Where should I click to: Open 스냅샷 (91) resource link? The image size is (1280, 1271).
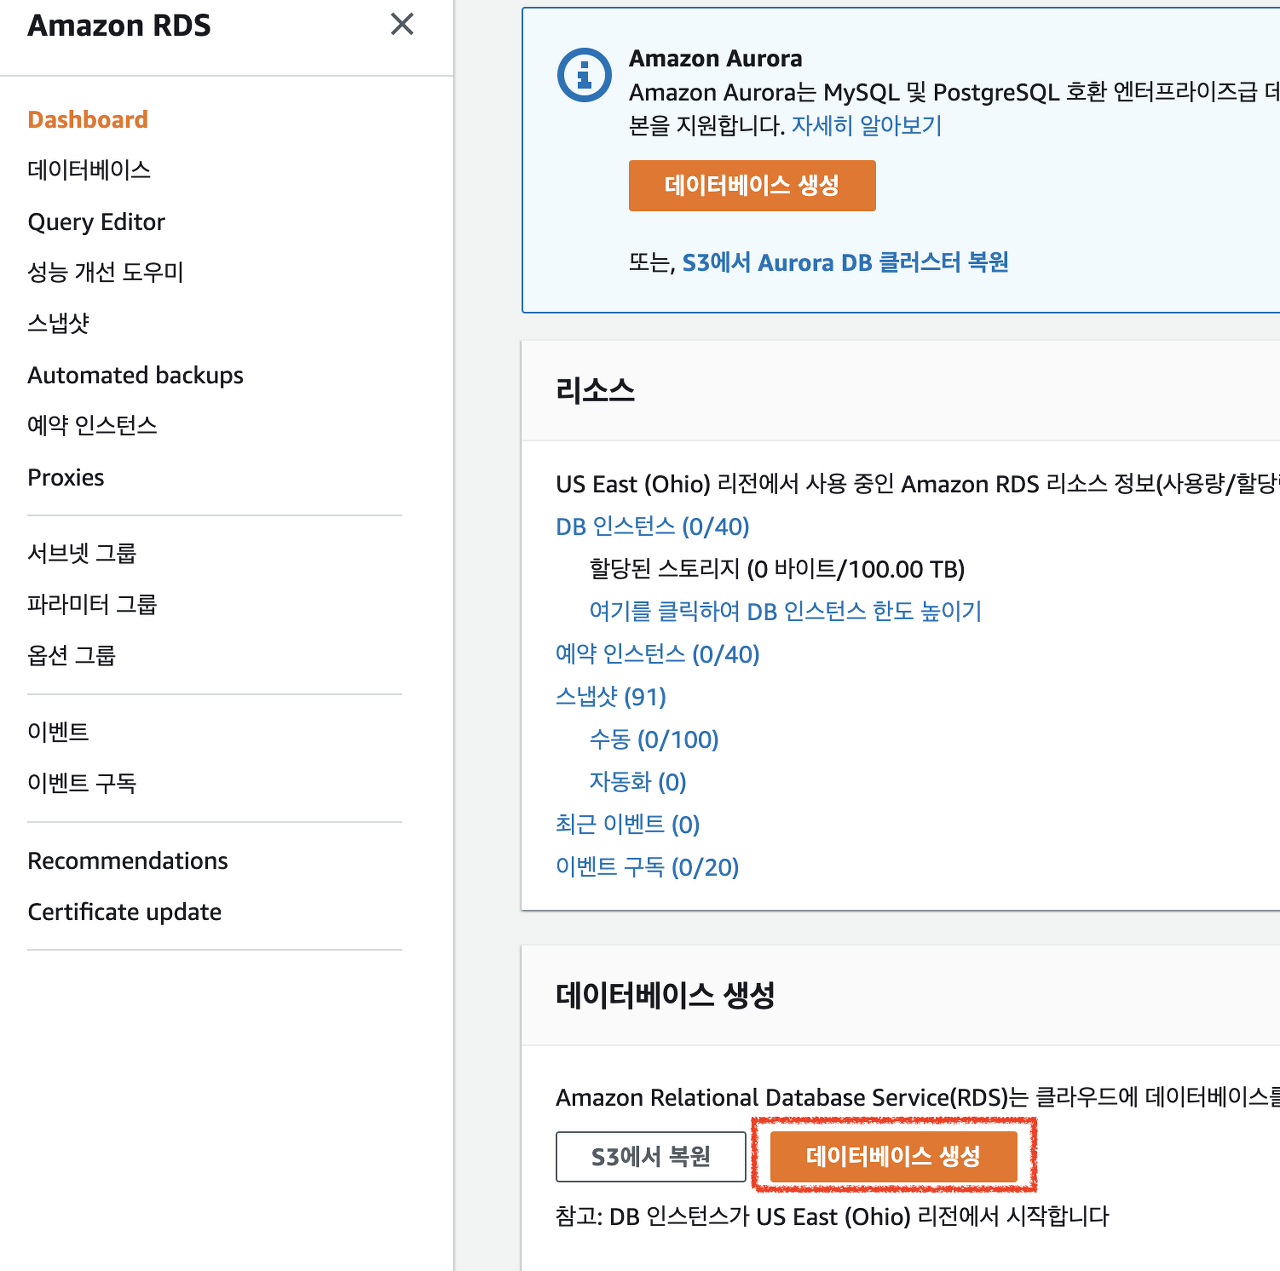[x=611, y=697]
